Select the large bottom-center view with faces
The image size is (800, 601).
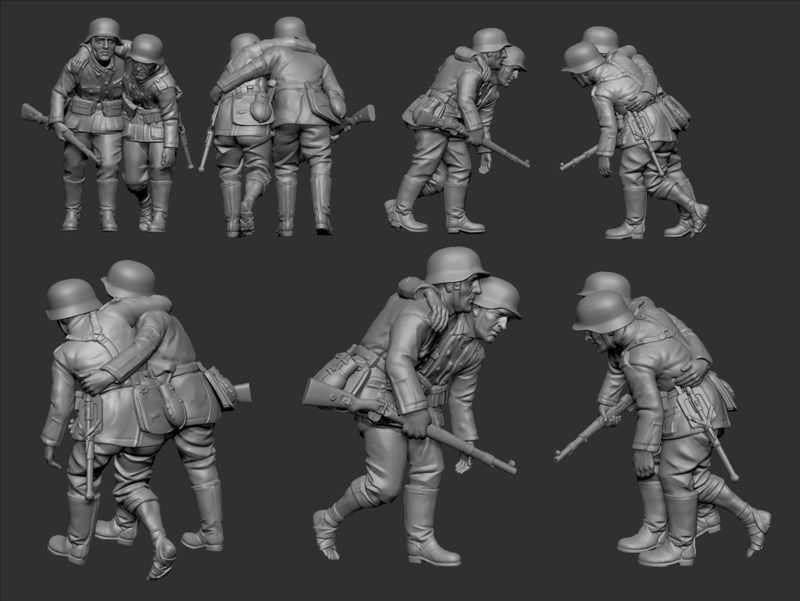pos(412,406)
